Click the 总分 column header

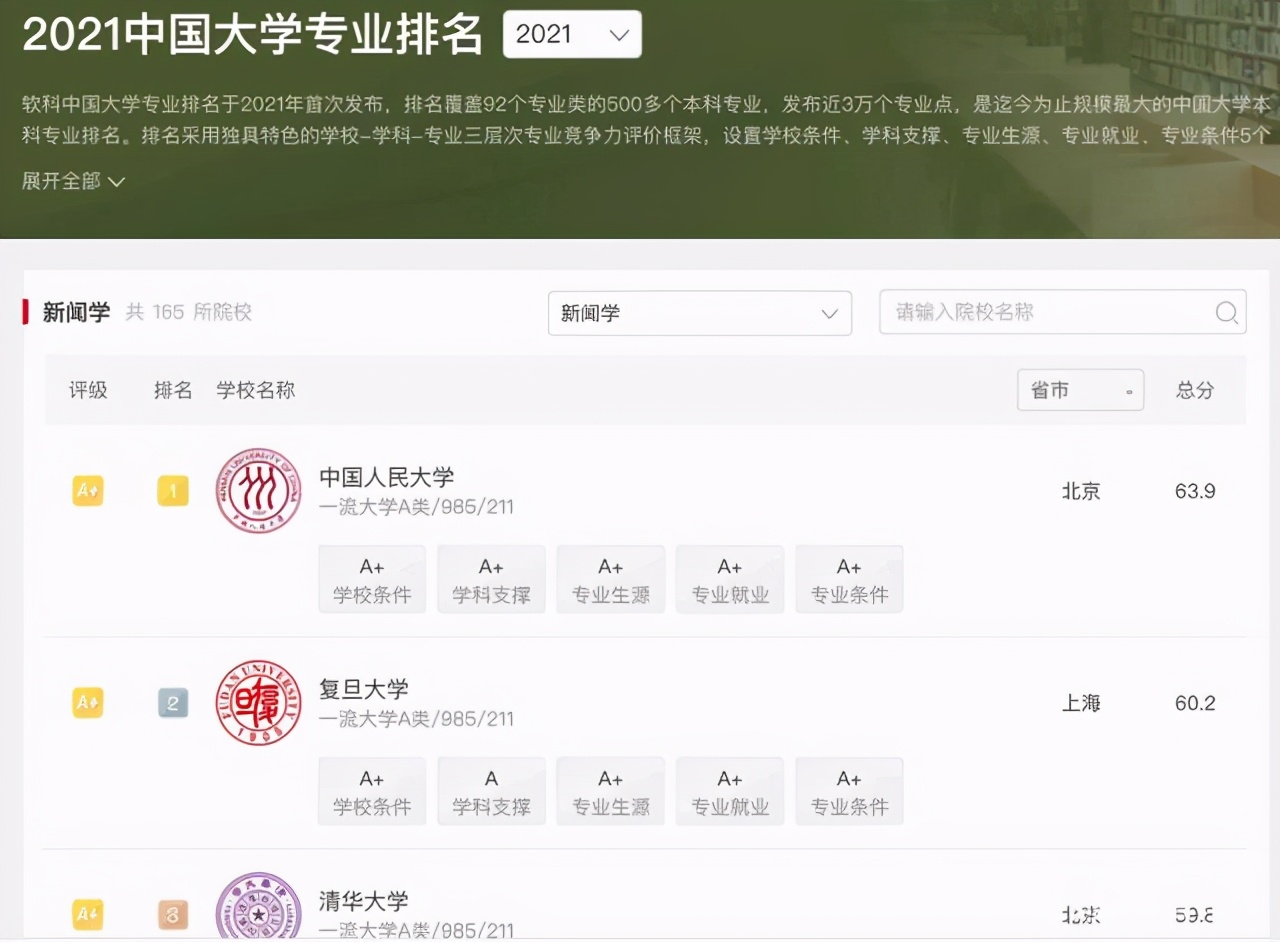(x=1193, y=390)
